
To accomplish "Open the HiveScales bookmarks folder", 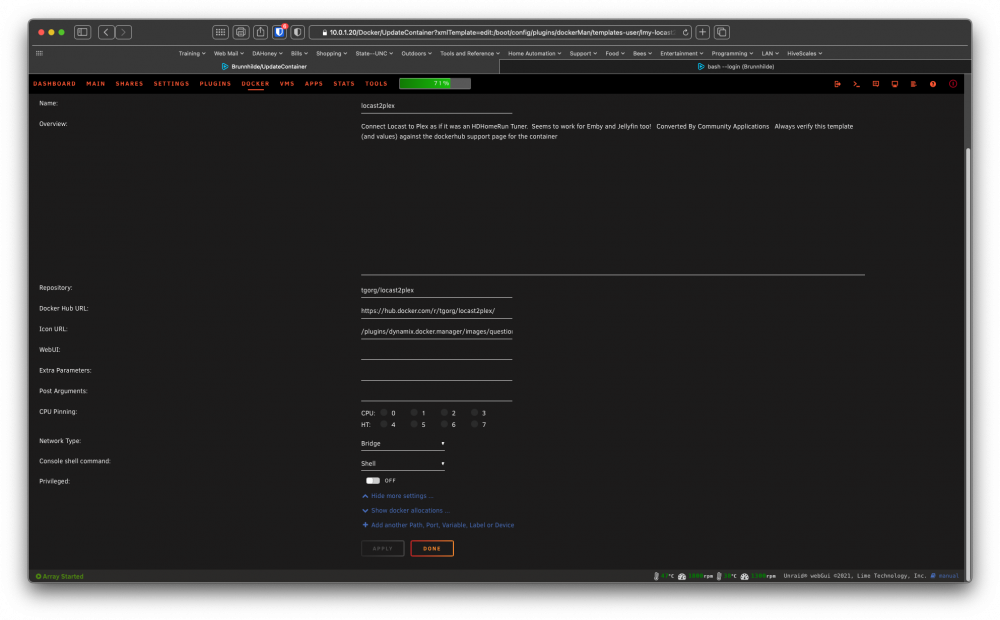I will 804,54.
